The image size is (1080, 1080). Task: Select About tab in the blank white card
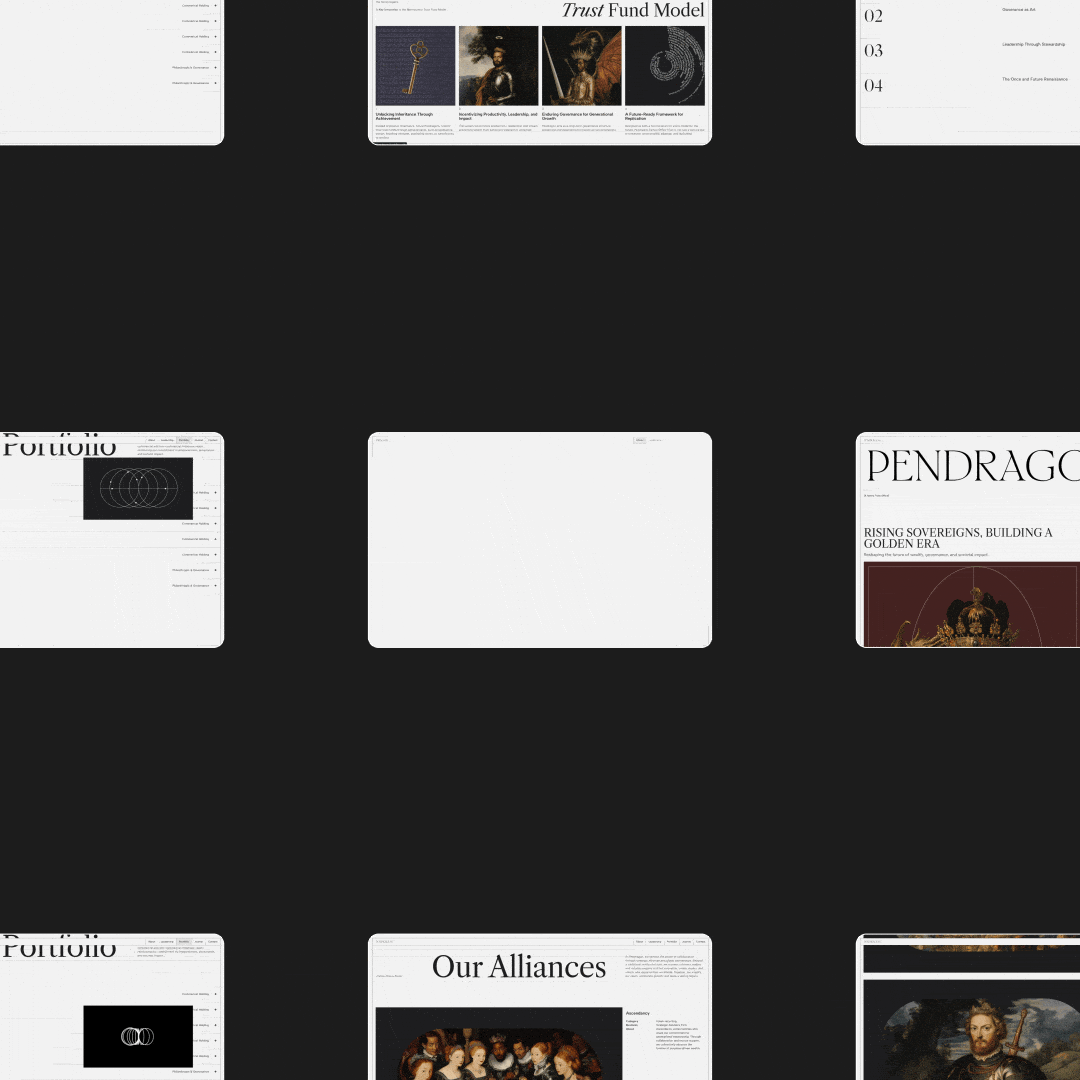click(x=640, y=440)
